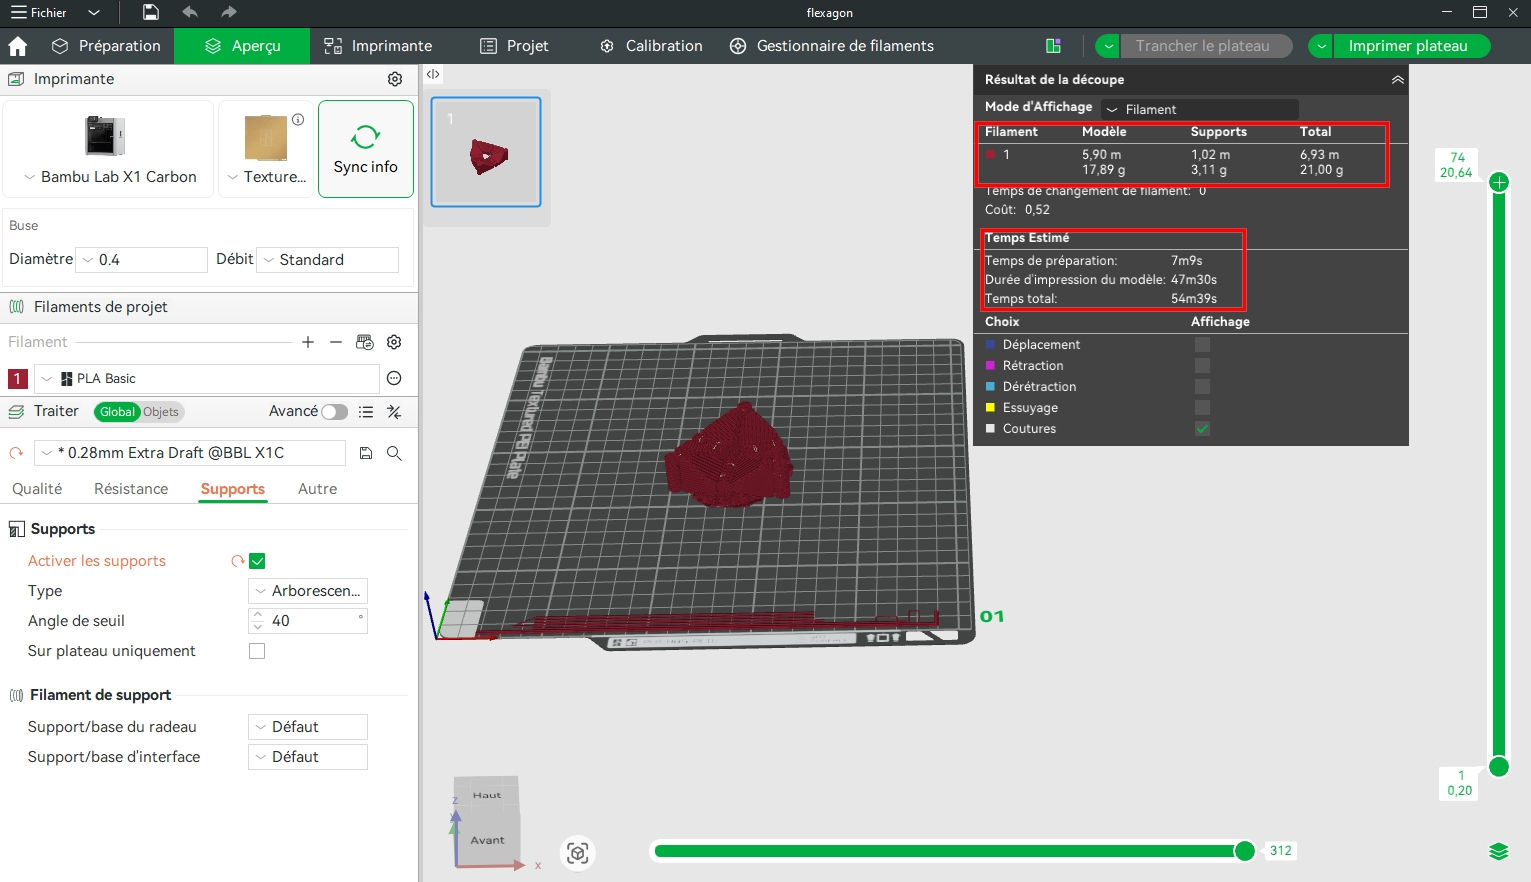The height and width of the screenshot is (882, 1531).
Task: Open the Résistance settings tab
Action: [x=131, y=489]
